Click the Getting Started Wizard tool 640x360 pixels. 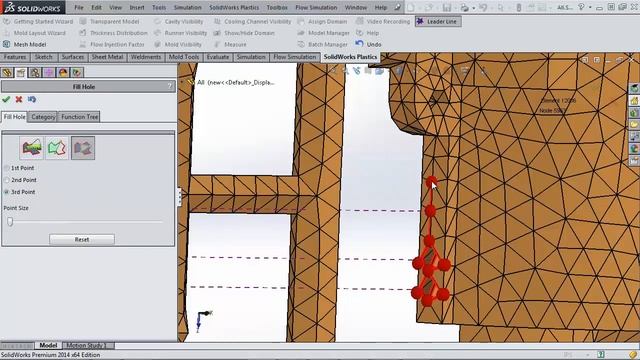[x=38, y=21]
